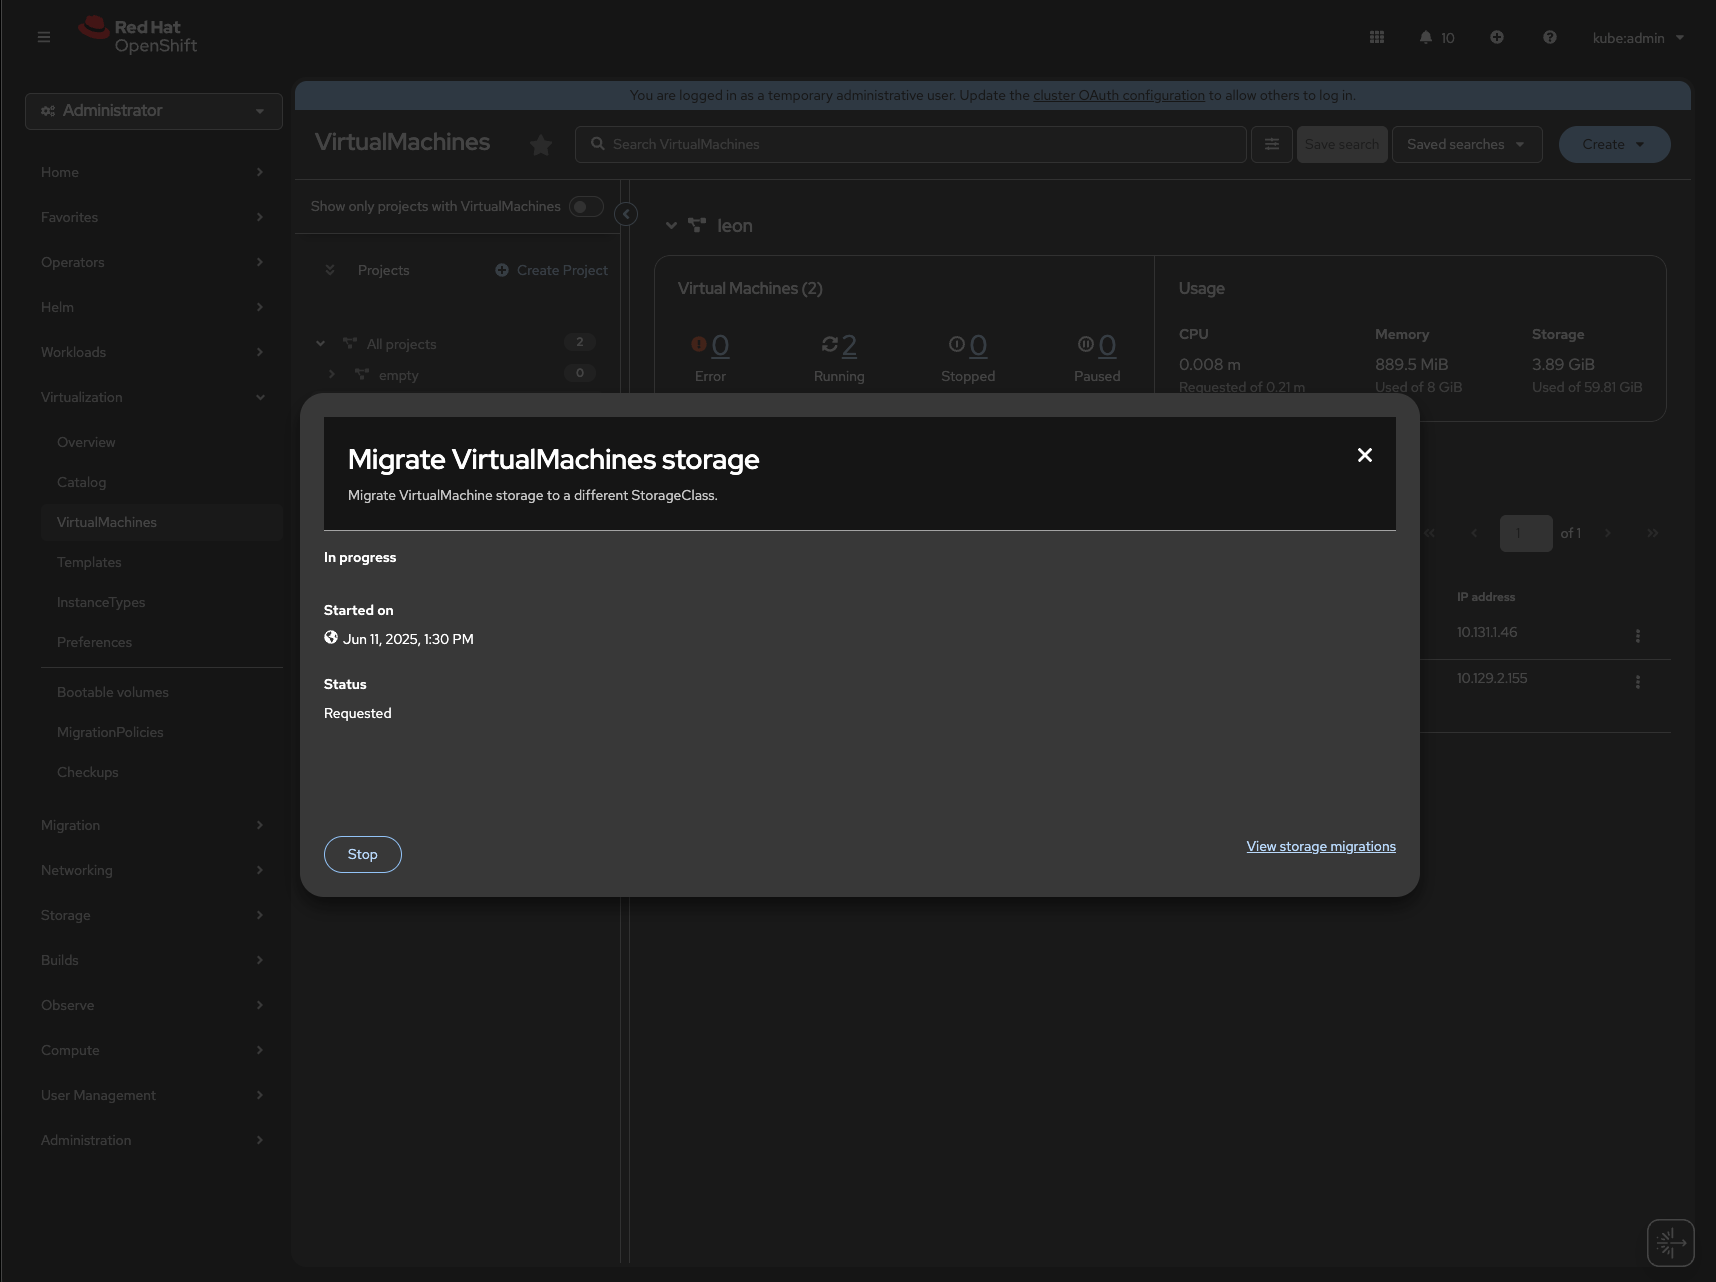This screenshot has width=1716, height=1282.
Task: Follow the View storage migrations link
Action: click(x=1321, y=846)
